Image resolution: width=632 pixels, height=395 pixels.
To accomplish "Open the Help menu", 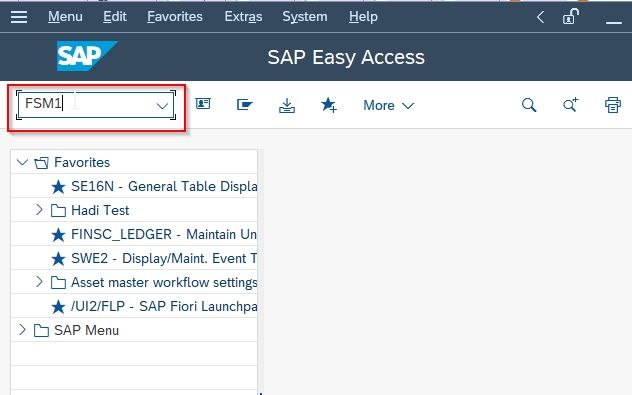I will (363, 17).
